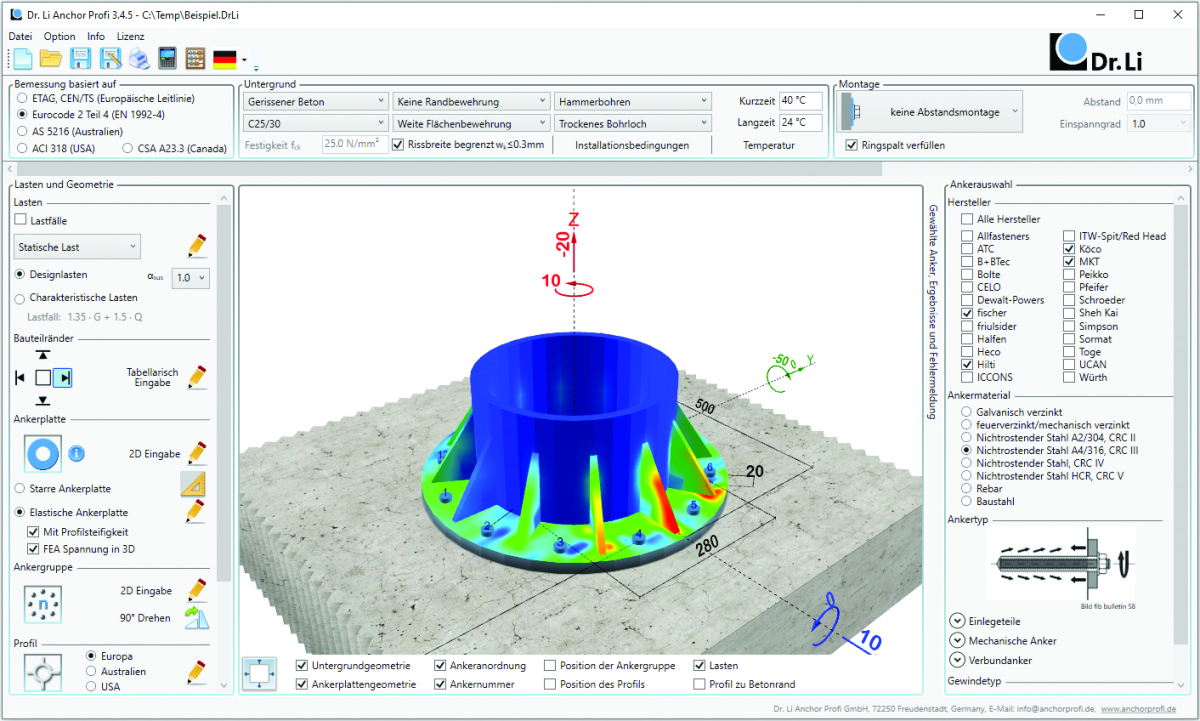This screenshot has width=1200, height=721.
Task: Enable the Würth manufacturer checkbox
Action: point(1069,377)
